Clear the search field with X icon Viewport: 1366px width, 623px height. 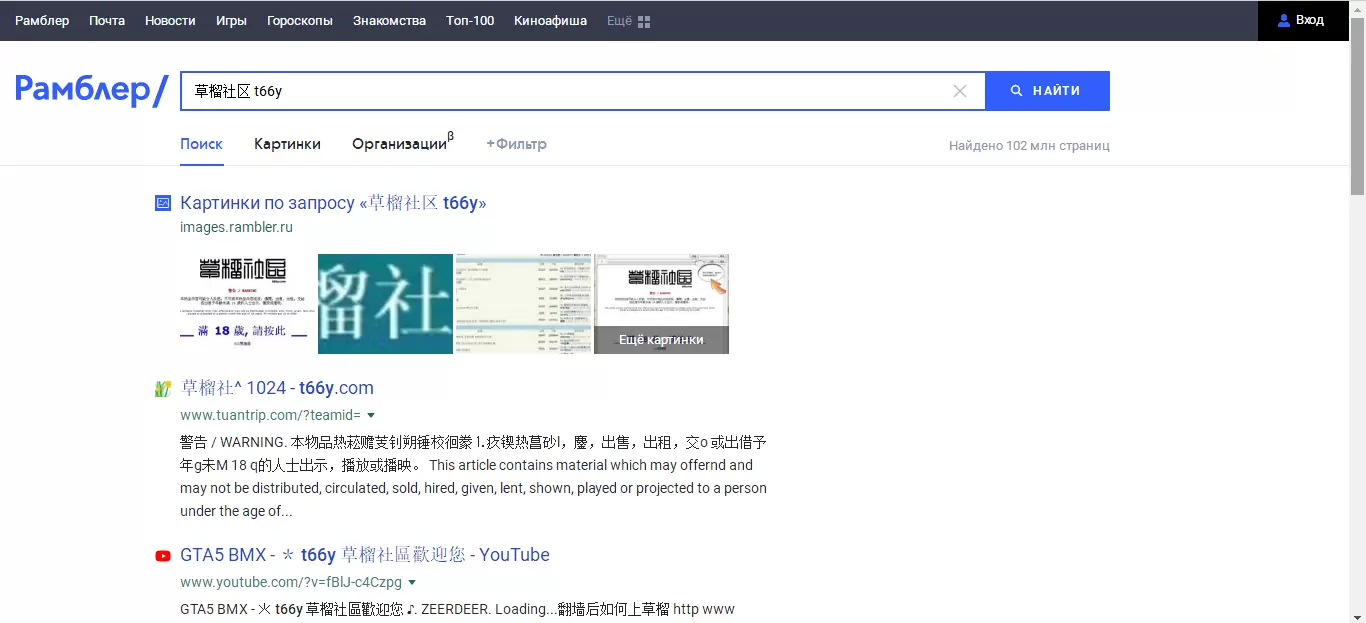[960, 91]
